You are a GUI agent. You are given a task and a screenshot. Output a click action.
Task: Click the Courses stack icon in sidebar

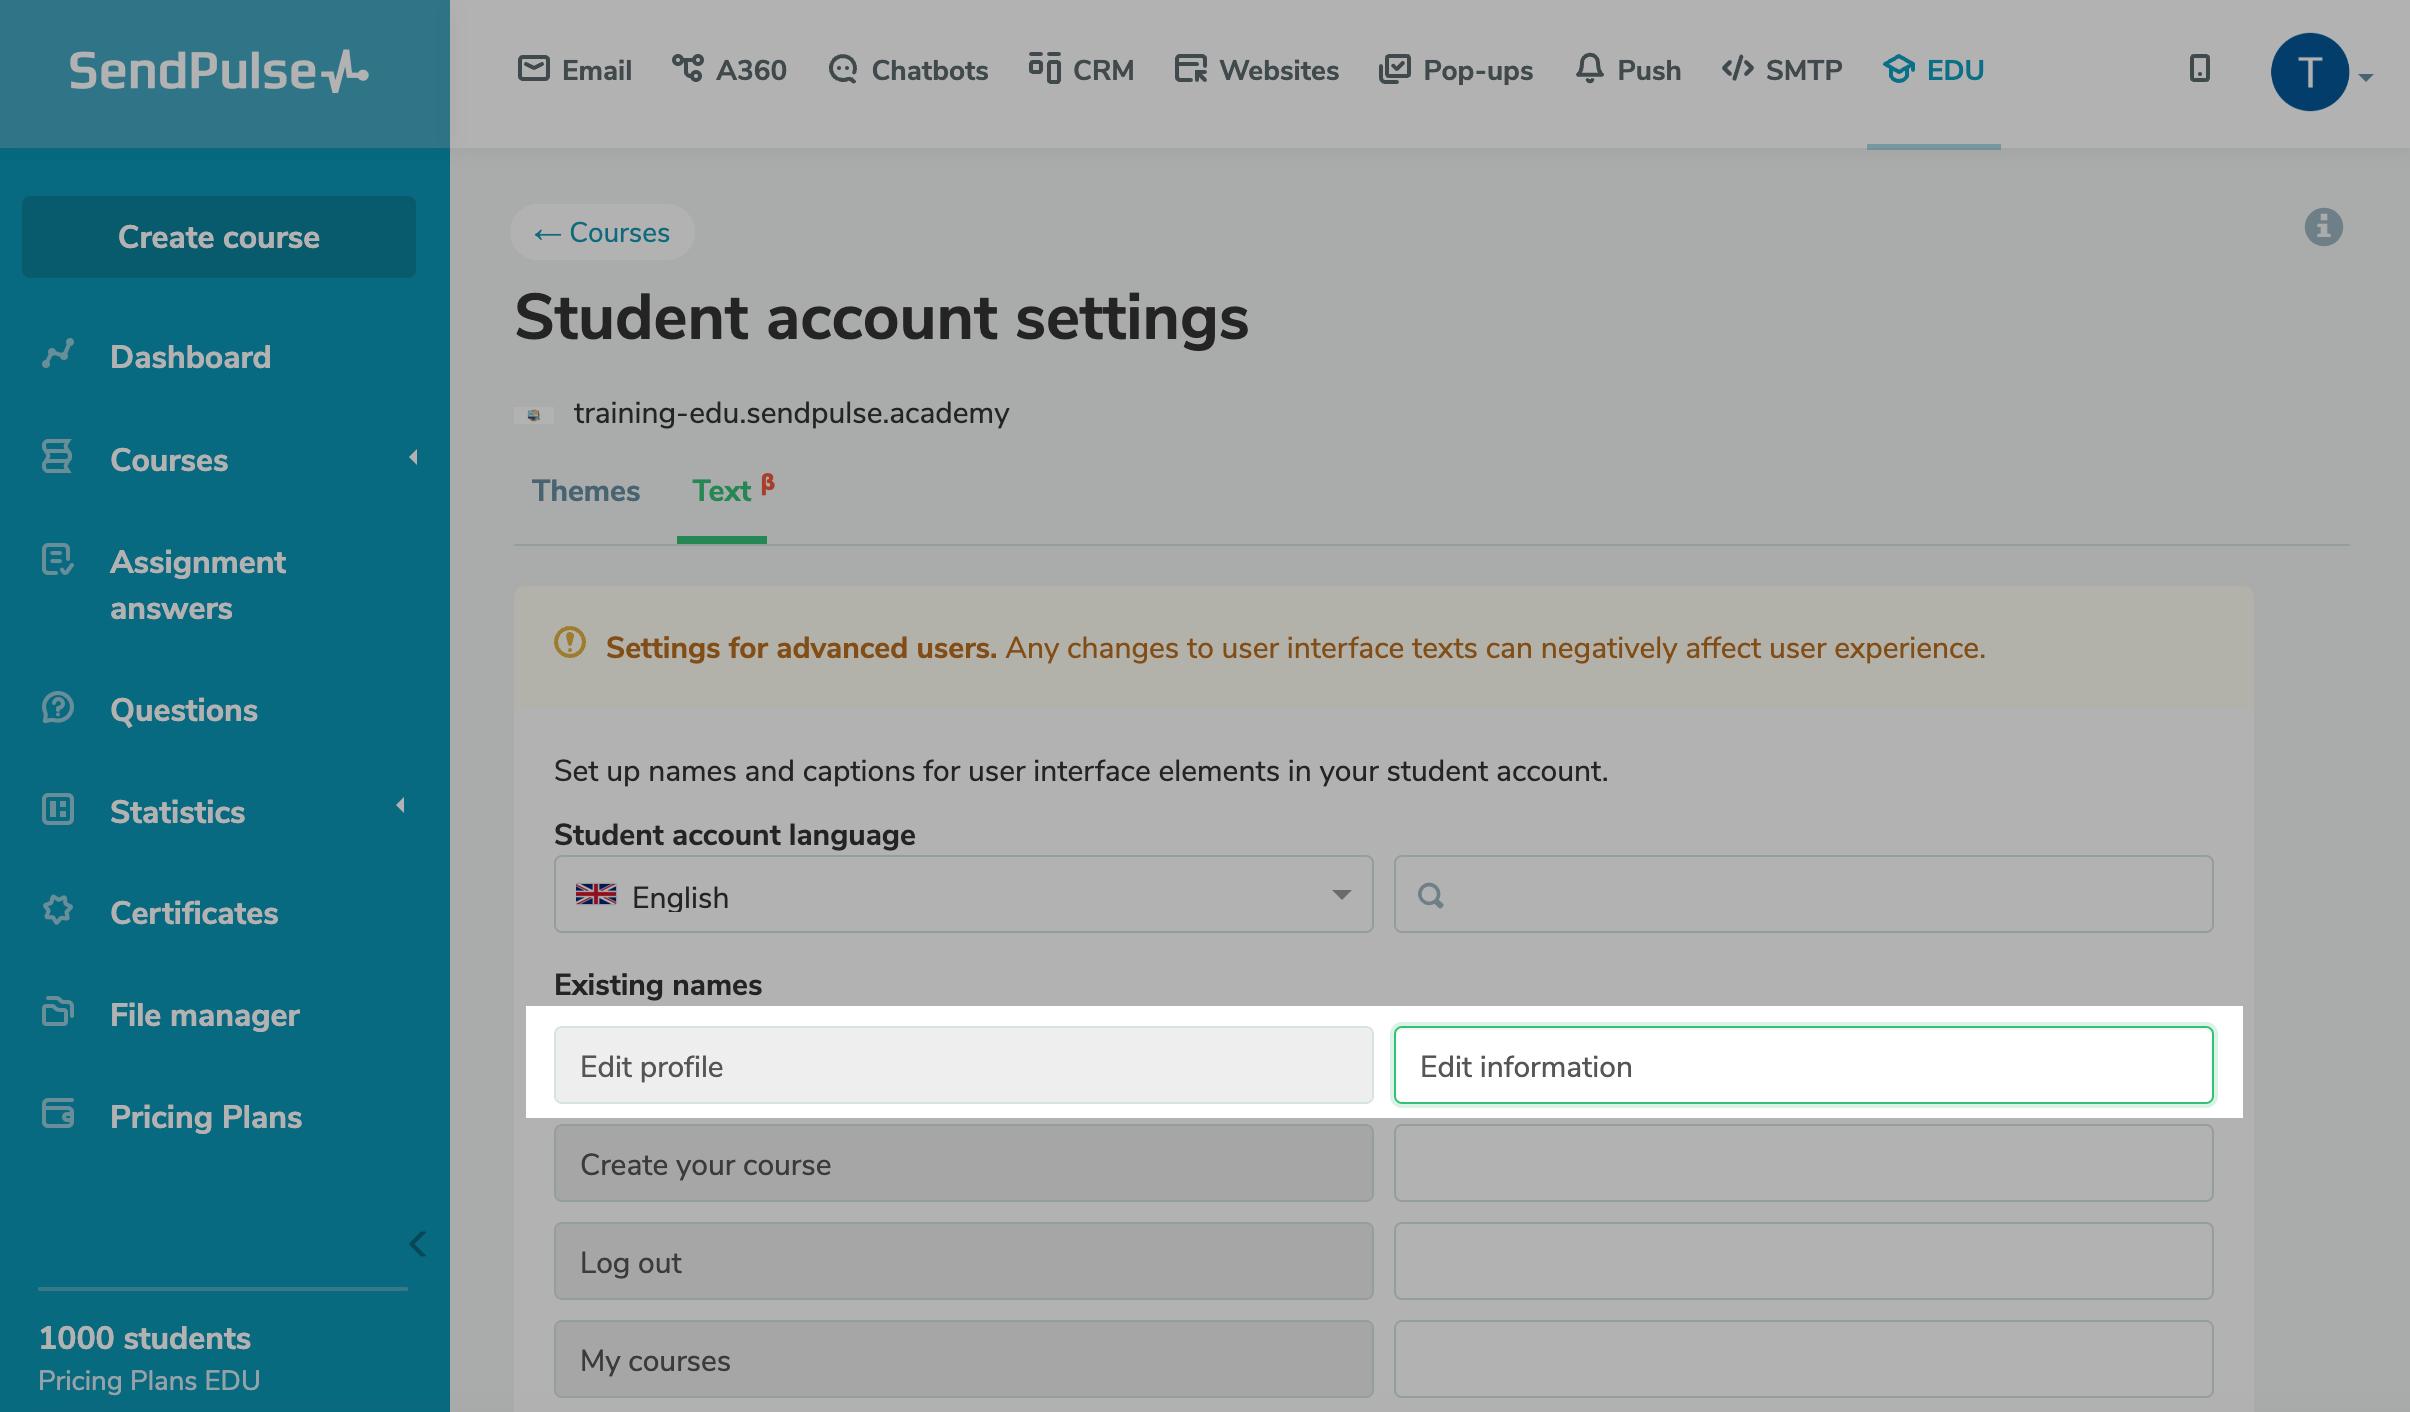click(57, 456)
